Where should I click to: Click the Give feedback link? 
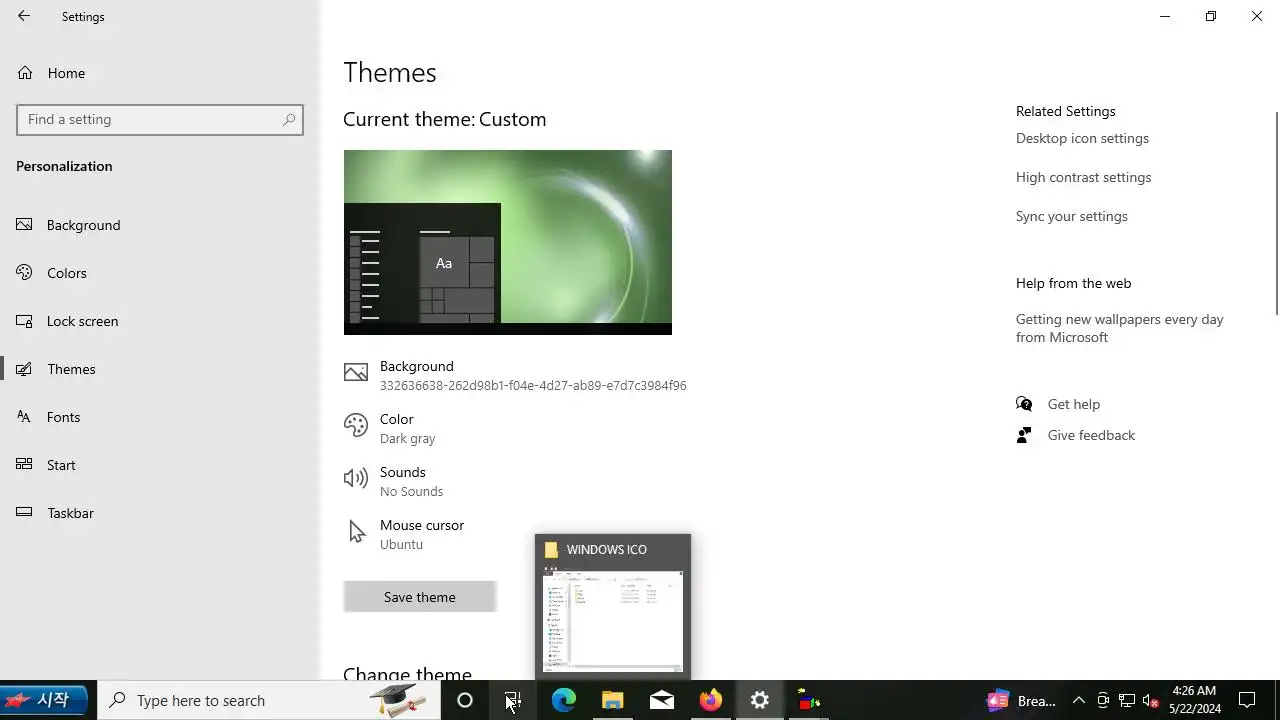[1091, 435]
